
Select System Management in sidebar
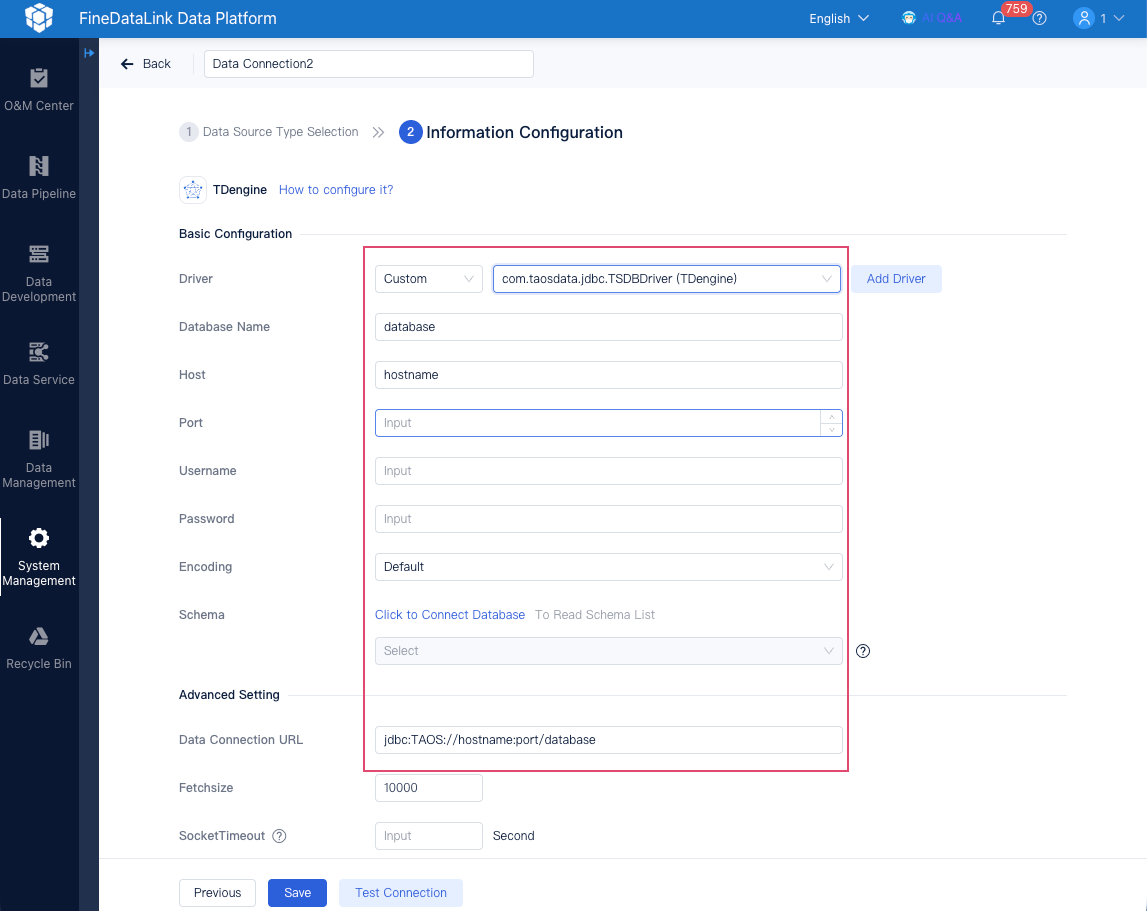coord(39,558)
